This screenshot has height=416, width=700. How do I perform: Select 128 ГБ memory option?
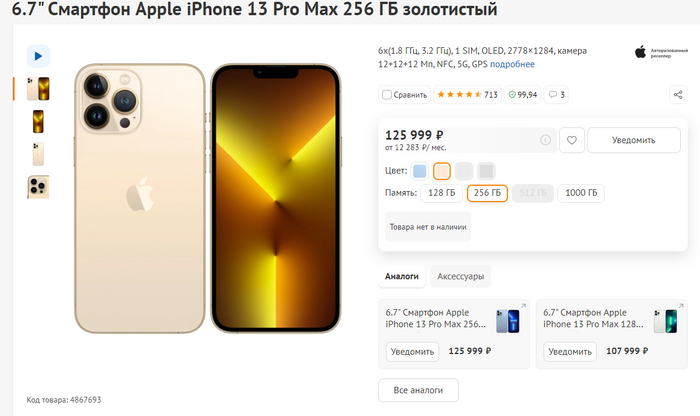pyautogui.click(x=442, y=193)
